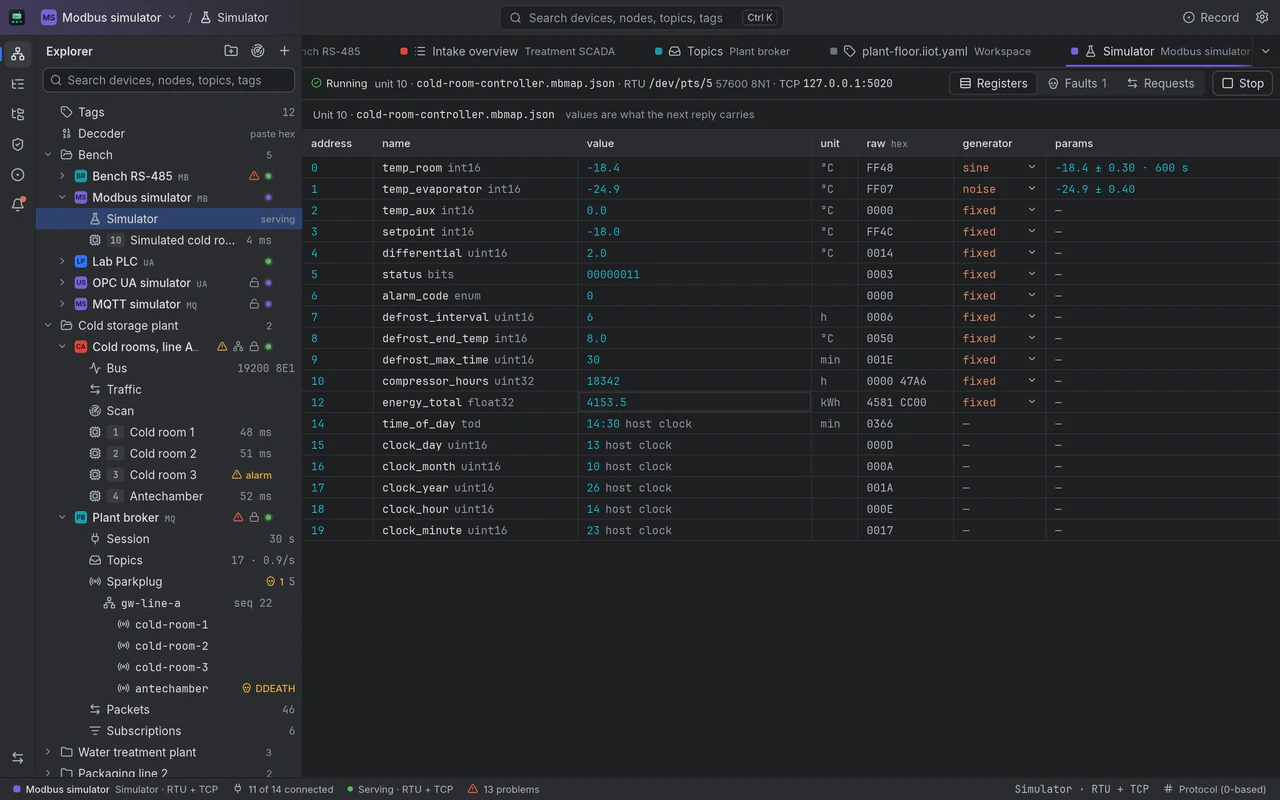Screen dimensions: 1280x800
Task: Click the DDEATH badge on antechamber
Action: (268, 688)
